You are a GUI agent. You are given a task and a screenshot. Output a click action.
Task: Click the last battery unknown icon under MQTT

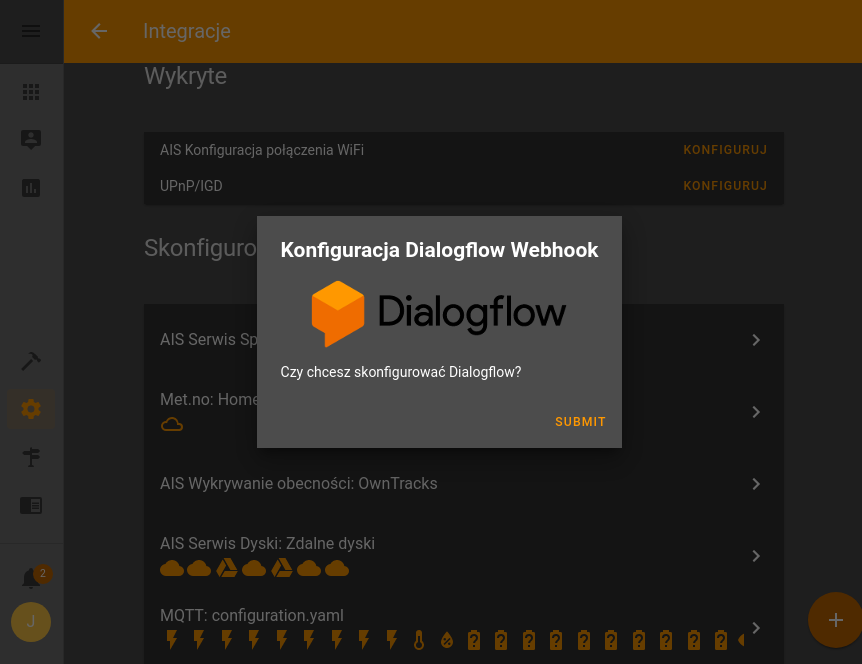click(x=721, y=640)
